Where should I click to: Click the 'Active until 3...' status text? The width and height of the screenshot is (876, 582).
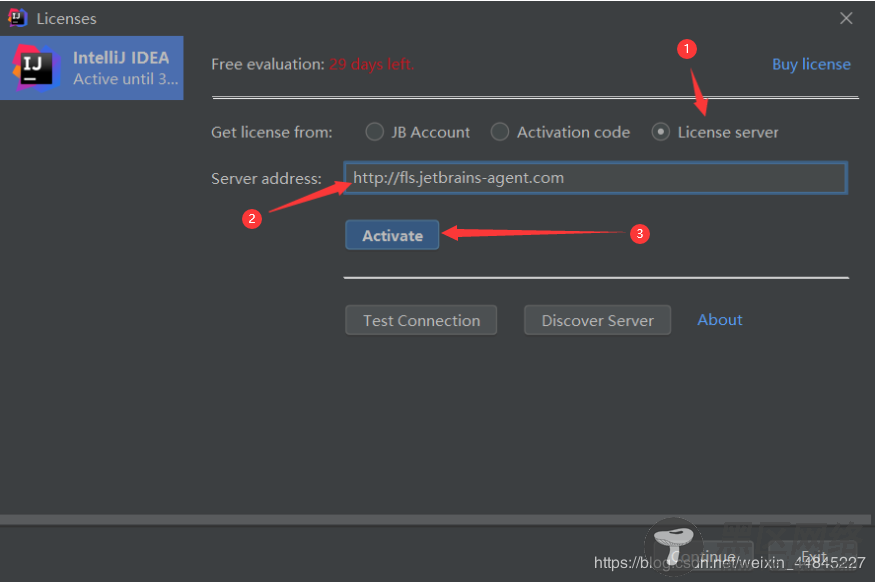coord(126,79)
